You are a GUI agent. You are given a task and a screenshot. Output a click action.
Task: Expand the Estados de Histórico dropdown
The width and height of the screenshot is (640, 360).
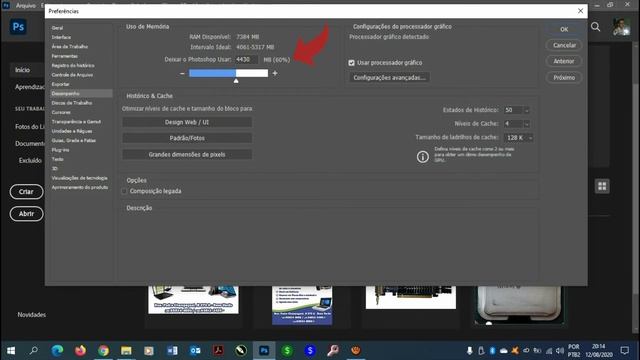527,110
